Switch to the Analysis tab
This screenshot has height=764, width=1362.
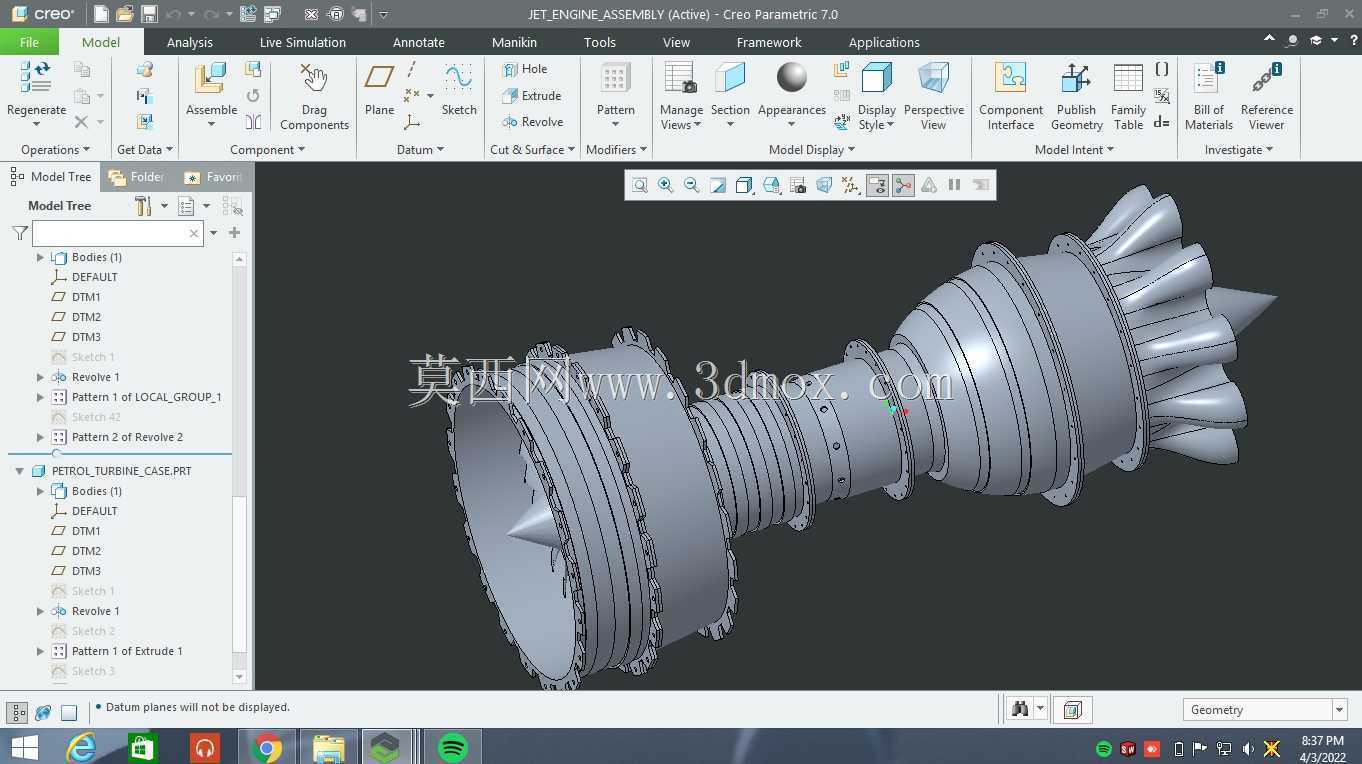(x=190, y=42)
